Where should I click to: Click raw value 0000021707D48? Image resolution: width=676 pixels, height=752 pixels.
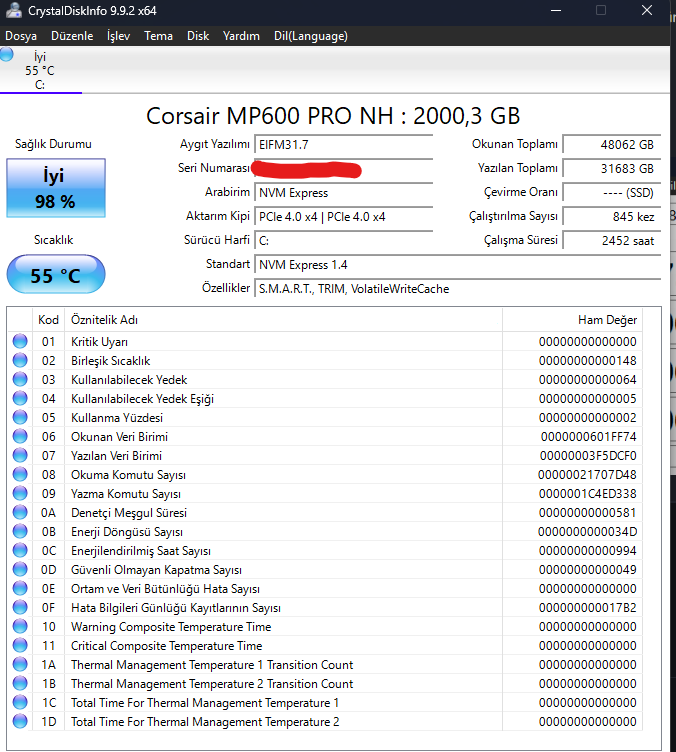tap(587, 475)
